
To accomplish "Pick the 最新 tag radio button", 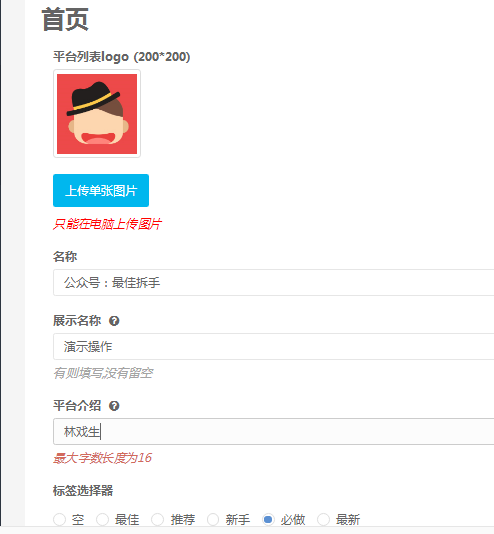I will coord(323,520).
